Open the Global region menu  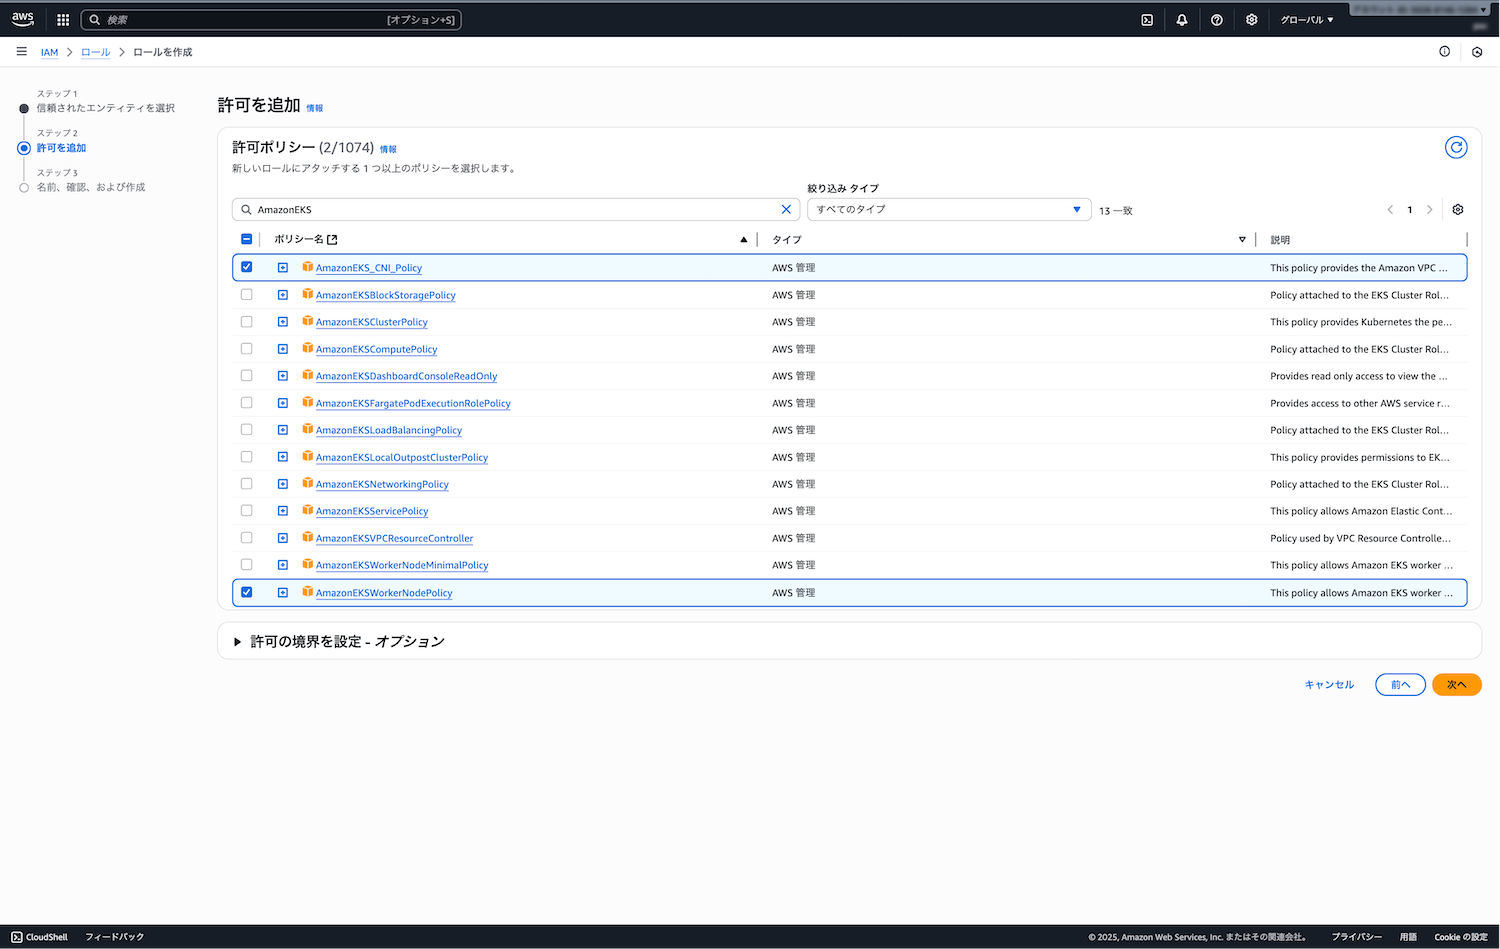(1307, 20)
